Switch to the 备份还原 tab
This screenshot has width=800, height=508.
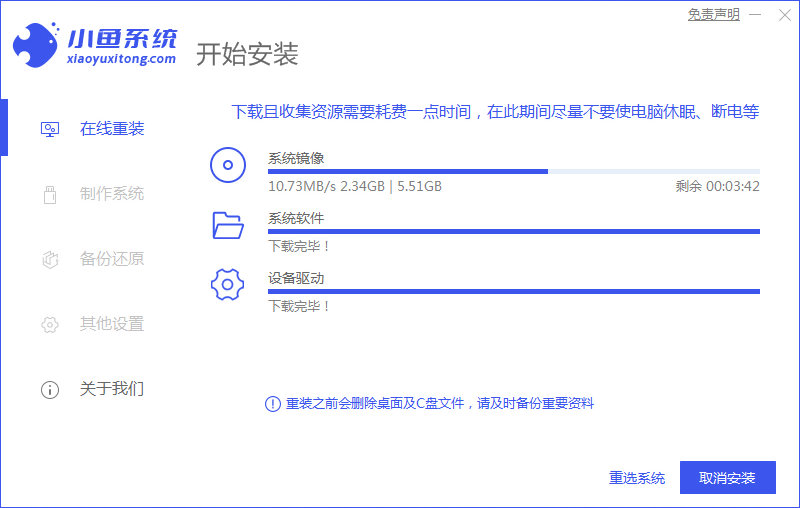pyautogui.click(x=112, y=259)
